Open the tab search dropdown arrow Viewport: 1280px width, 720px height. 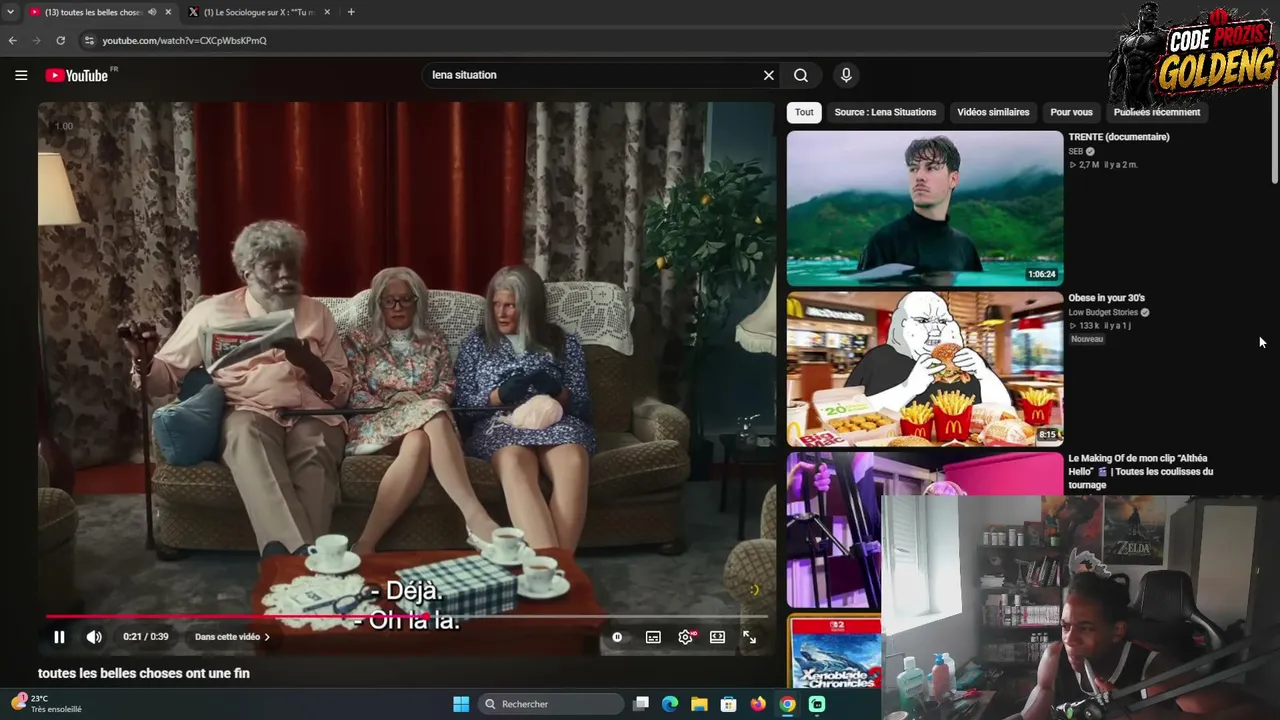[10, 12]
